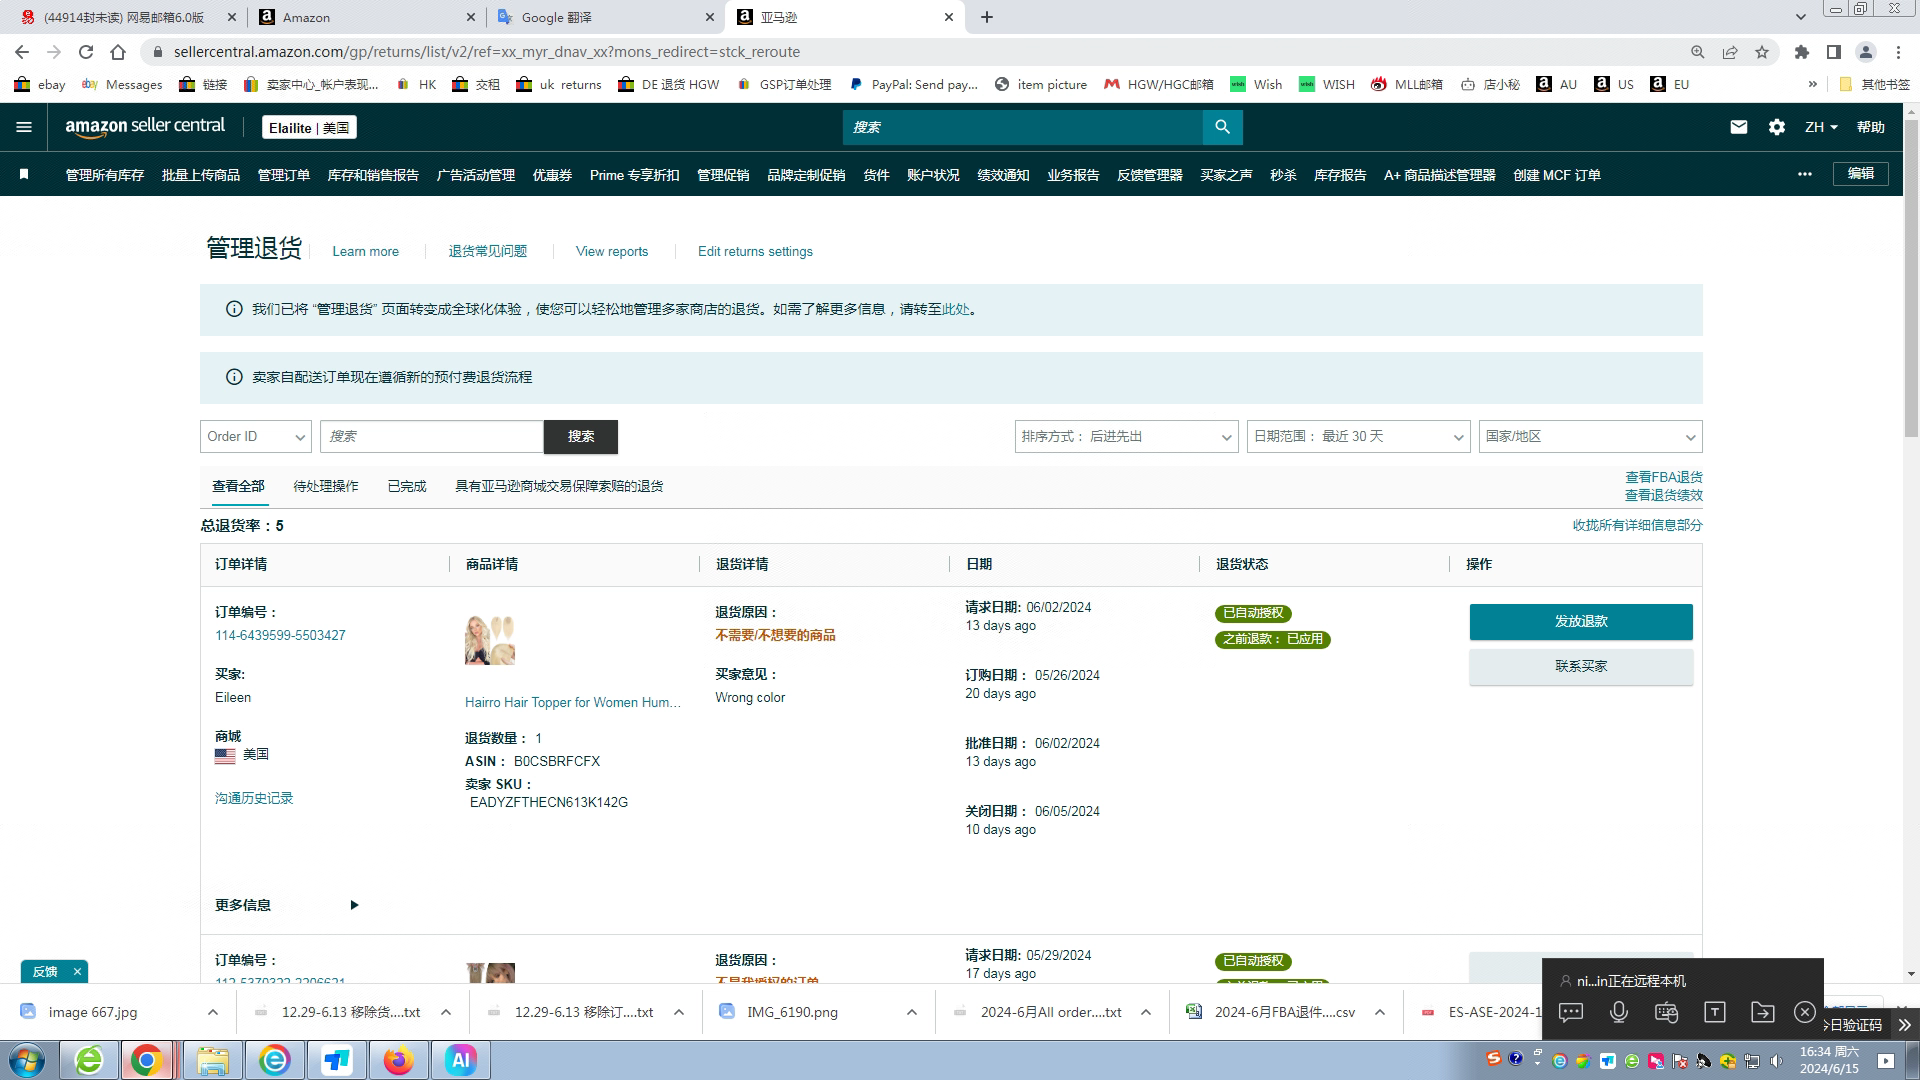Click the chat icon in remote panel

coord(1571,1012)
